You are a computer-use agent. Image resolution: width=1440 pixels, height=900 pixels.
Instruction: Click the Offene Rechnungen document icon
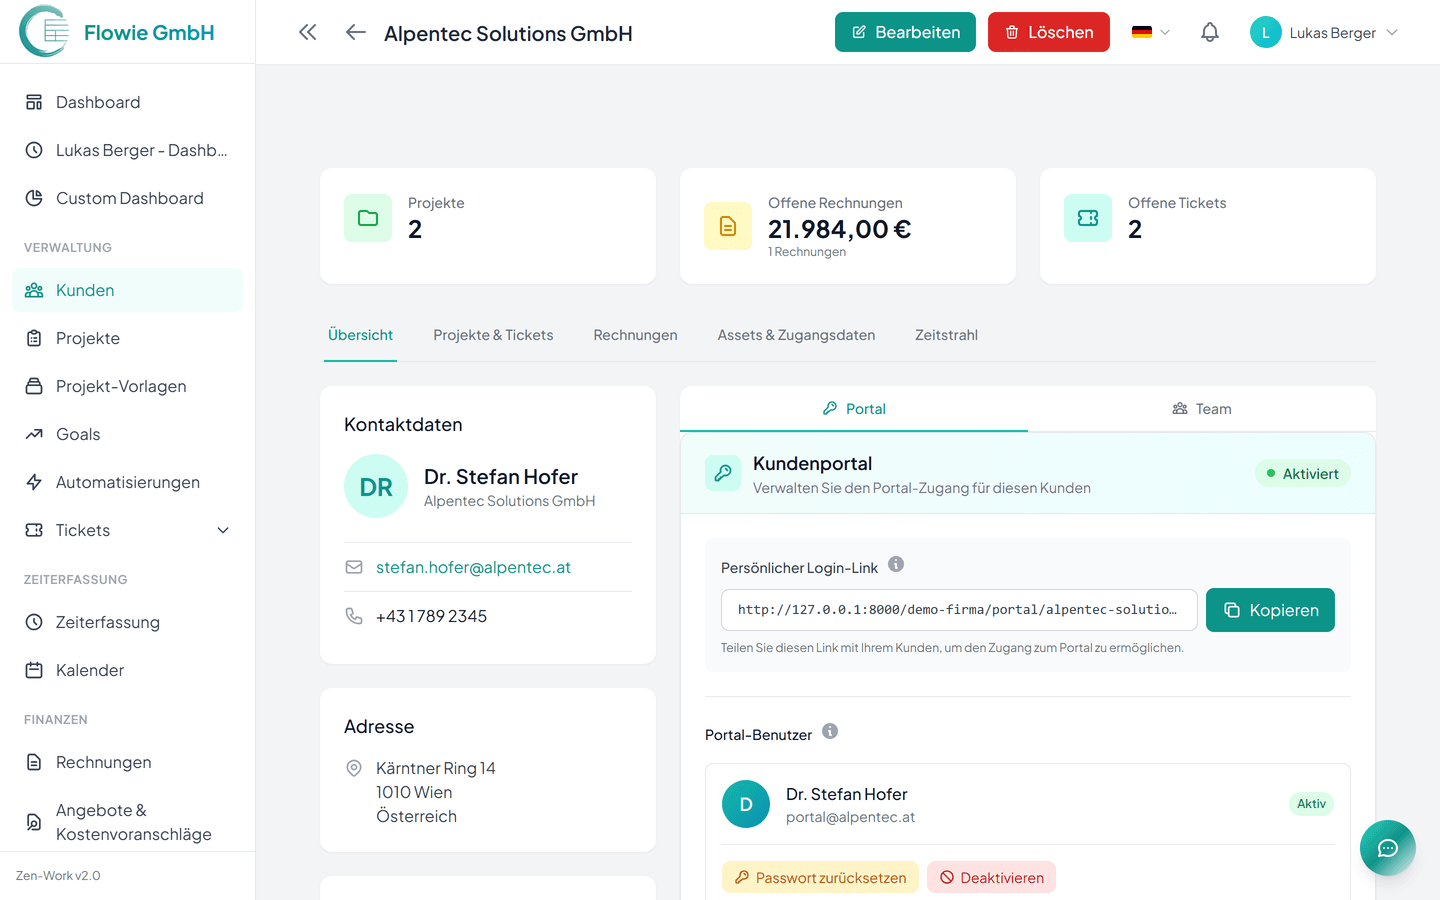click(x=728, y=226)
